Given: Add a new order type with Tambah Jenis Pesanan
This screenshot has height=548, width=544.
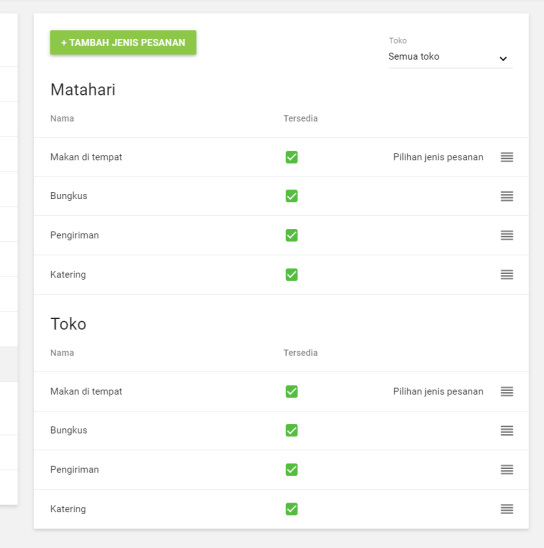Looking at the screenshot, I should [x=123, y=43].
